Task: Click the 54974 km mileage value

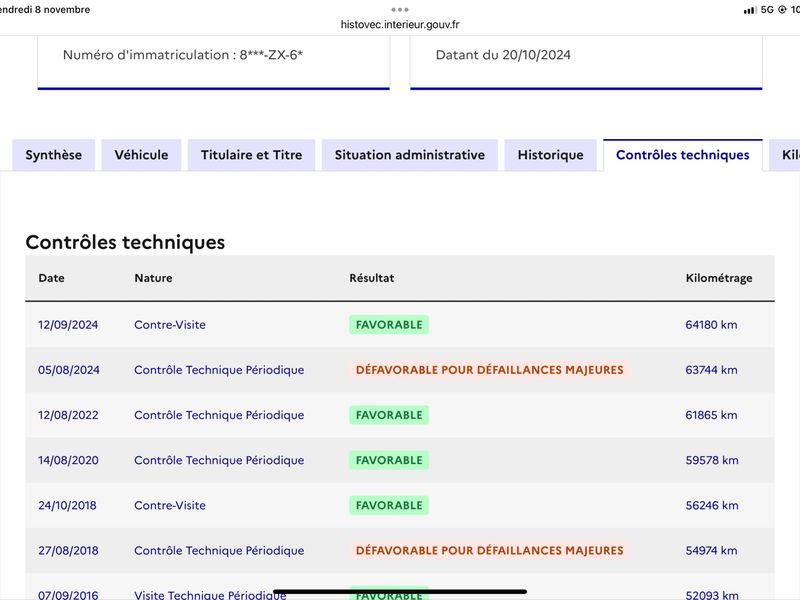Action: (712, 551)
